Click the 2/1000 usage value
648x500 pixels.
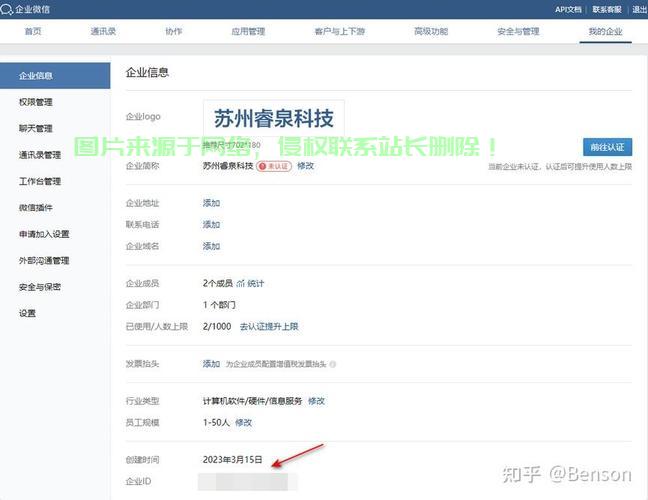(217, 326)
